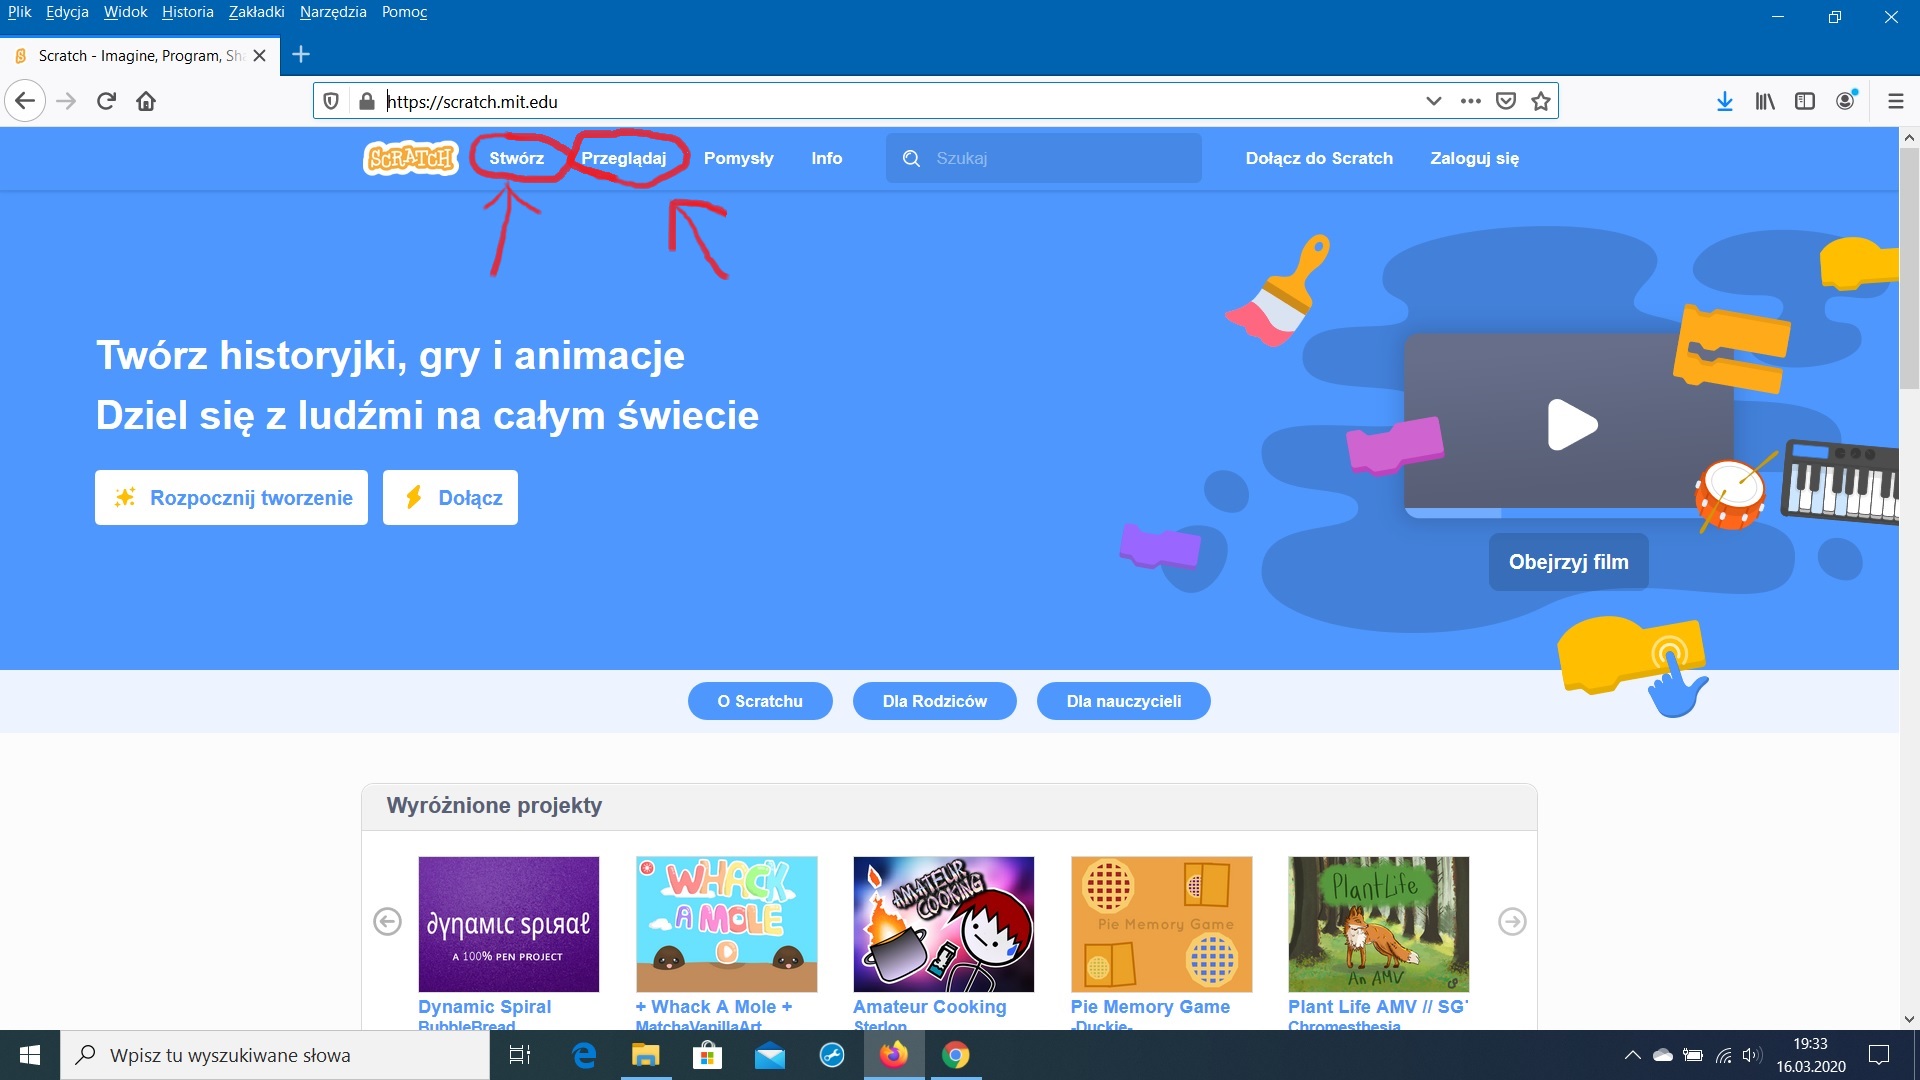This screenshot has height=1080, width=1920.
Task: Open the Plik menu
Action: coord(19,12)
